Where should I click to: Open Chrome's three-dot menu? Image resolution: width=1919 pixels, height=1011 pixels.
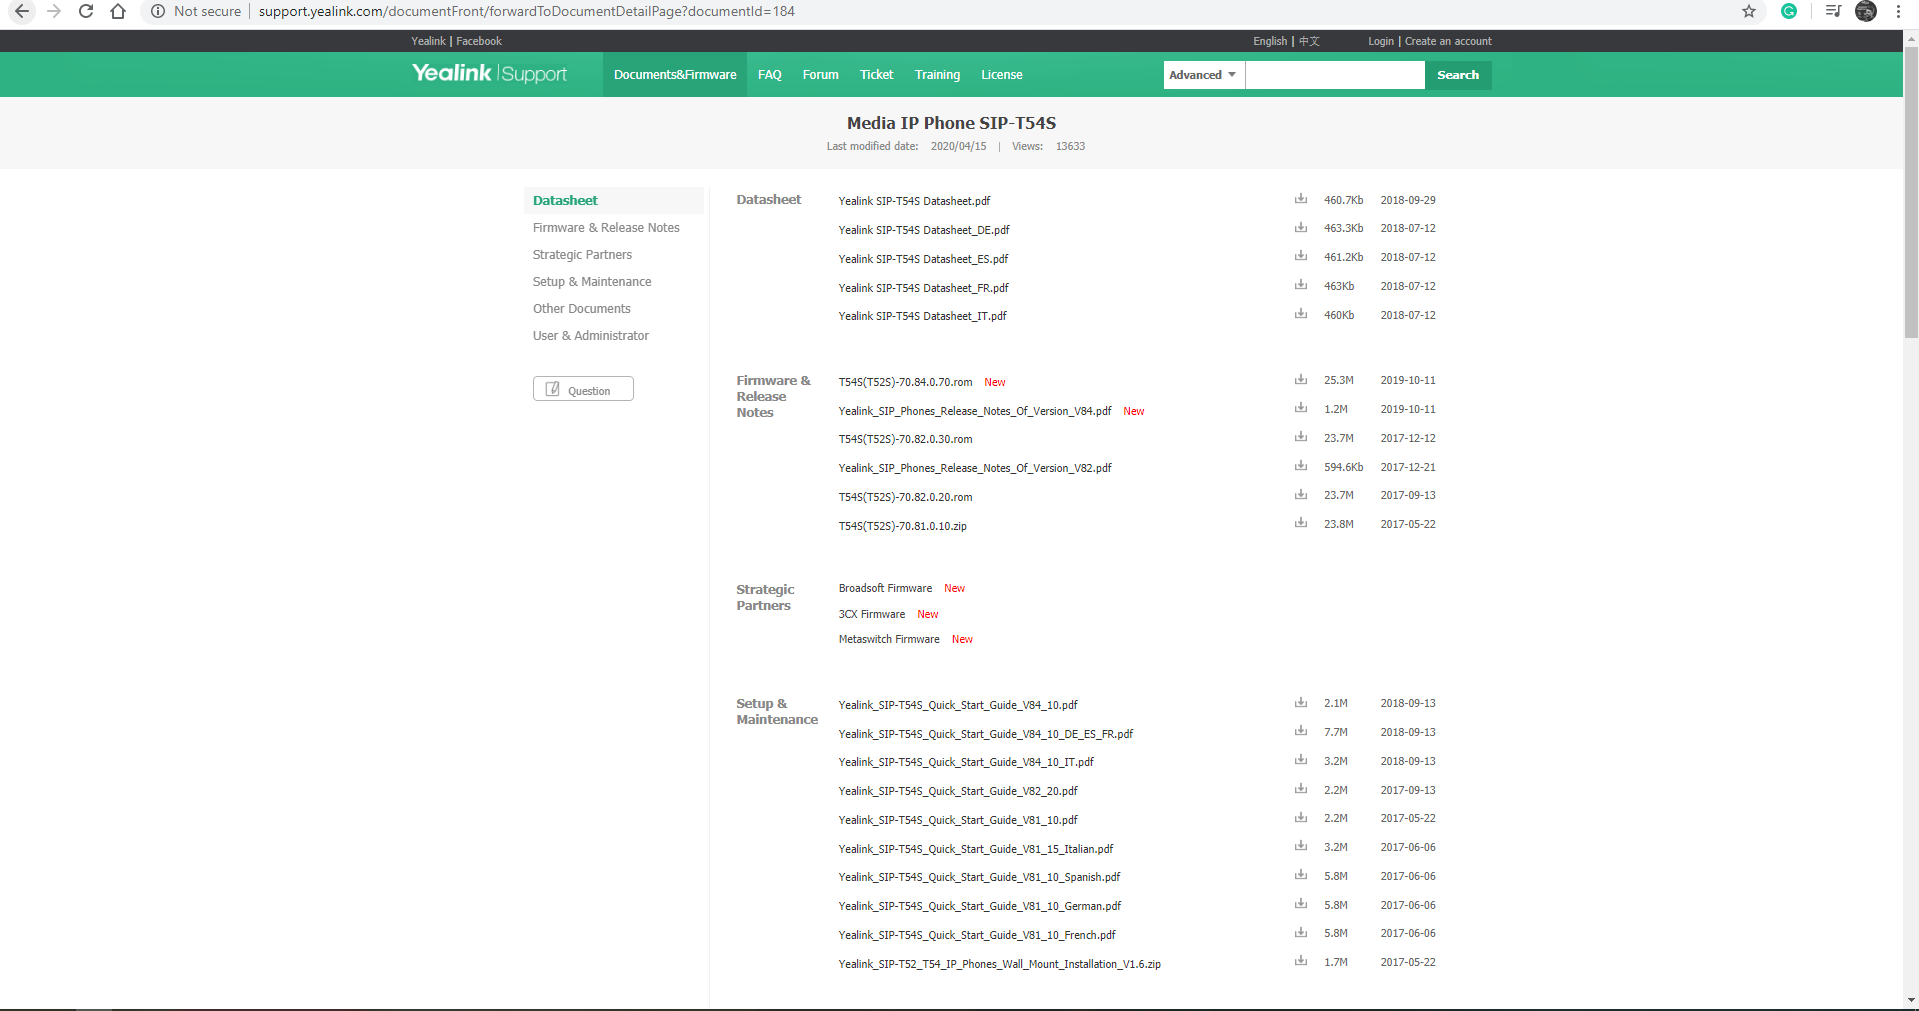tap(1899, 11)
